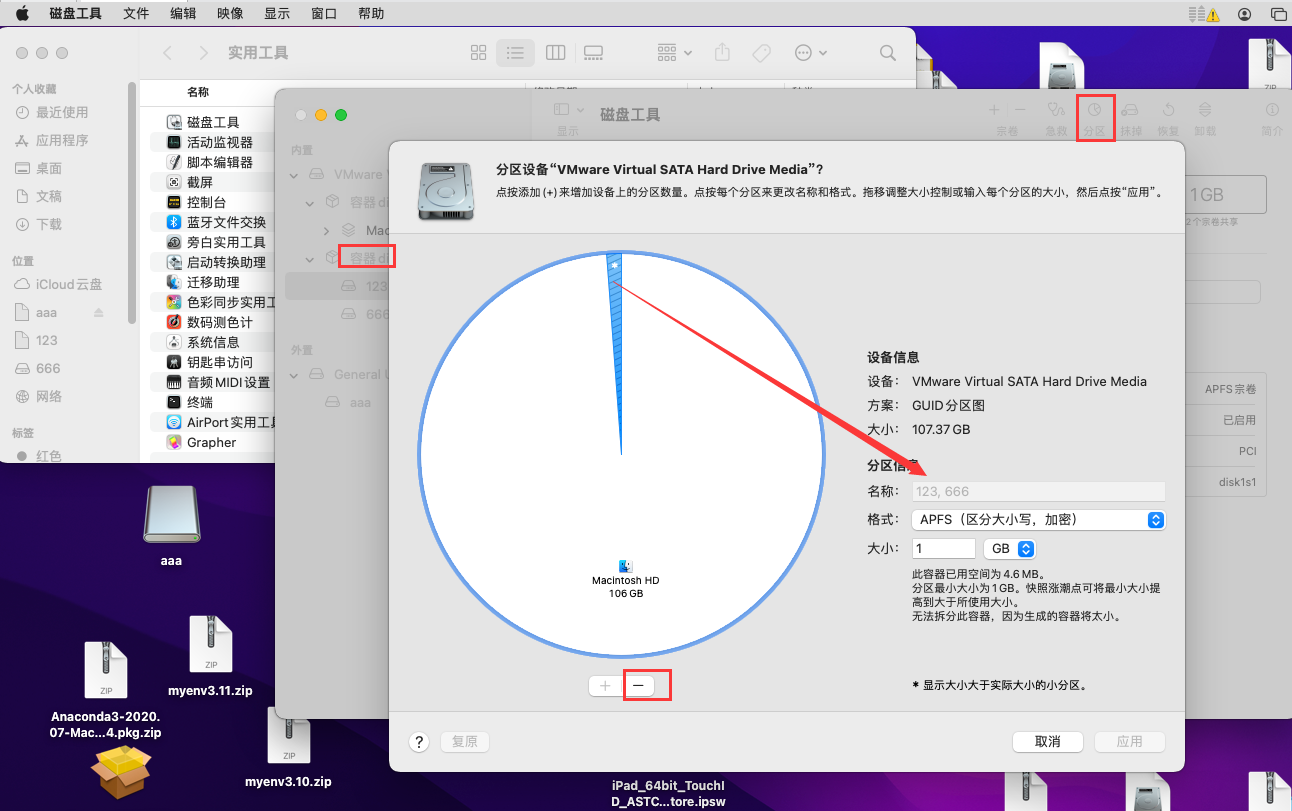Image resolution: width=1292 pixels, height=811 pixels.
Task: Select Grapher in the Finder list
Action: (212, 442)
